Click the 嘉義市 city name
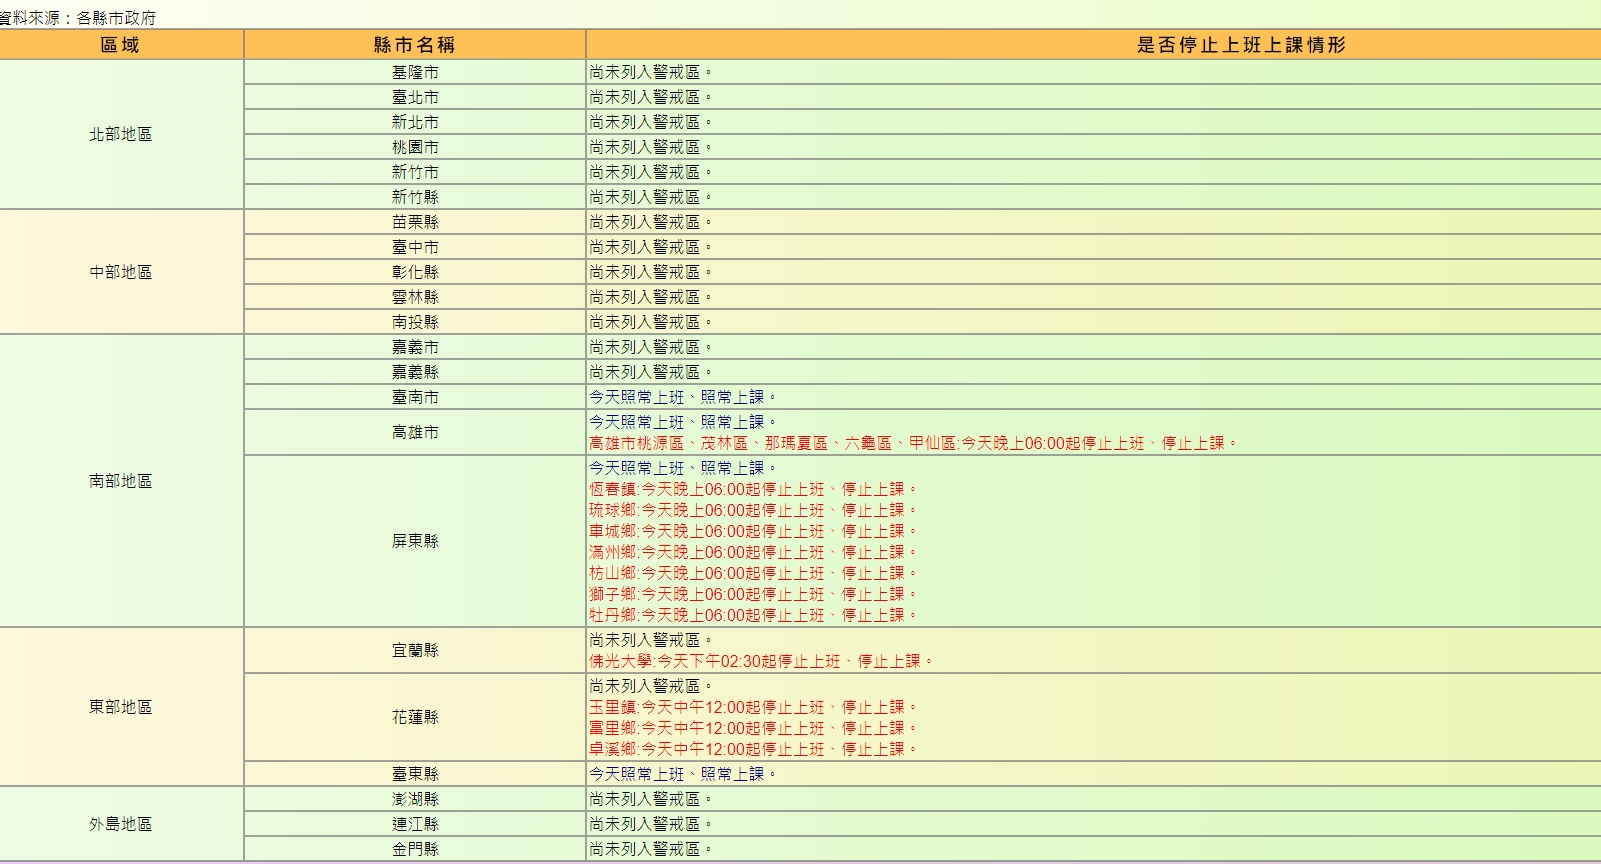Viewport: 1601px width, 864px height. click(415, 347)
